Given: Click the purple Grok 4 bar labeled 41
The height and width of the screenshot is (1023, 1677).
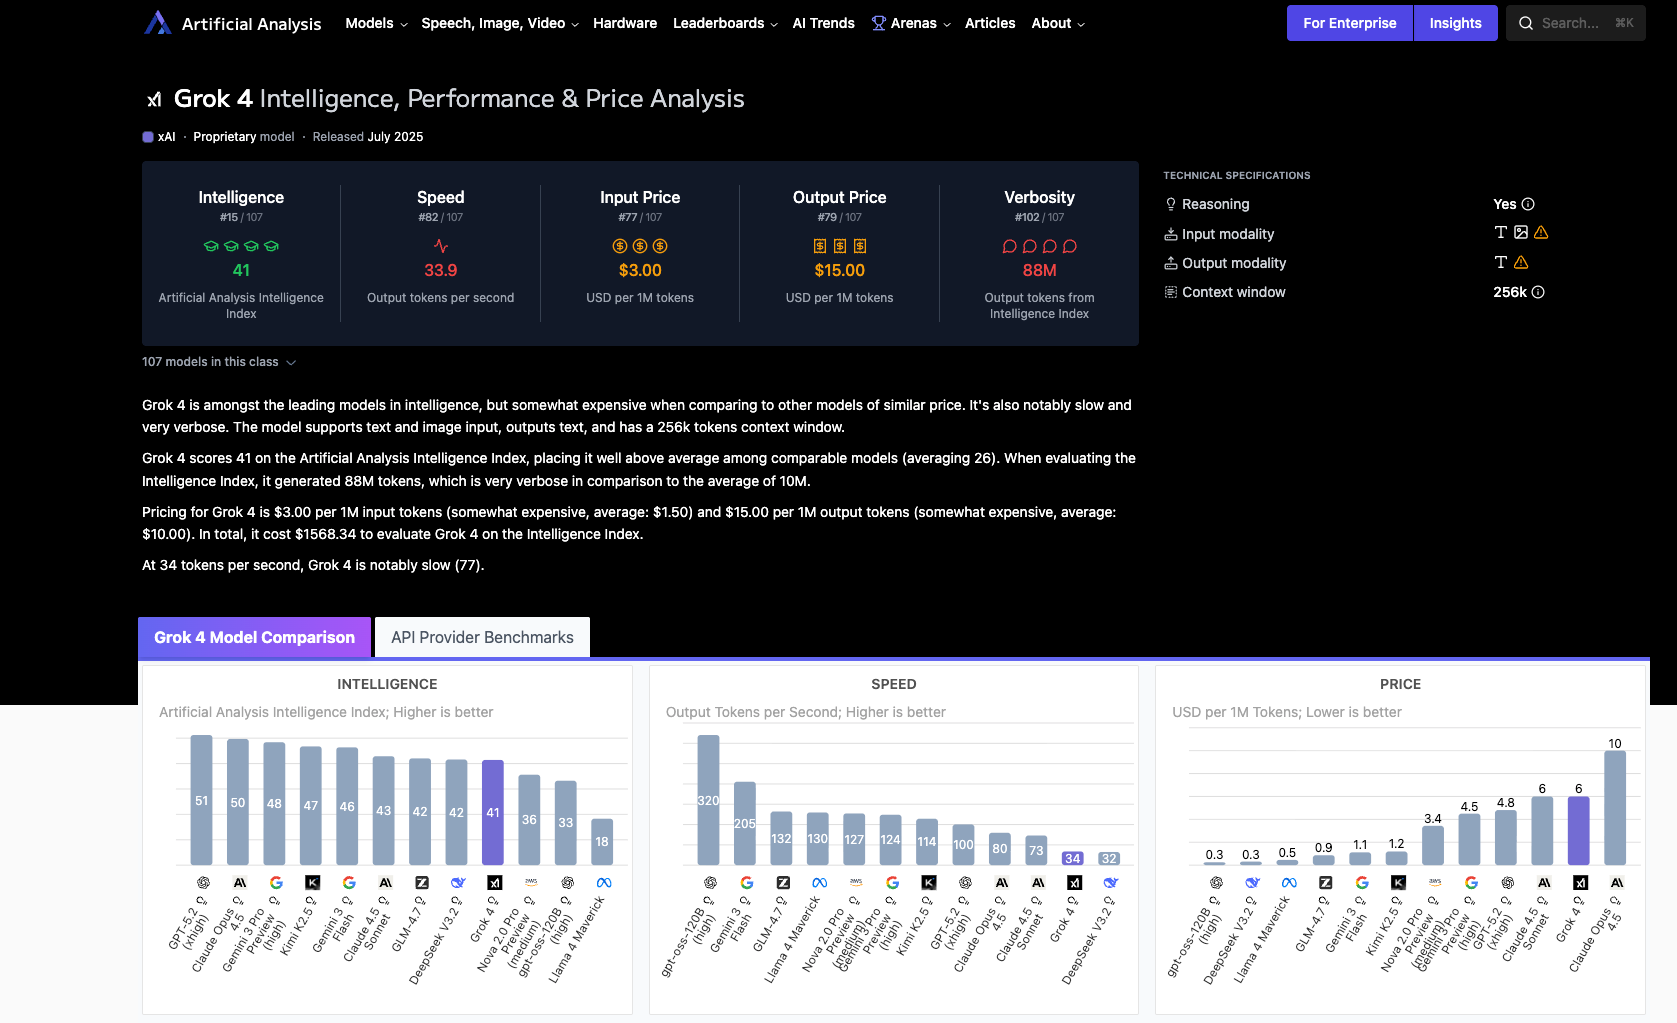Looking at the screenshot, I should click(x=493, y=812).
